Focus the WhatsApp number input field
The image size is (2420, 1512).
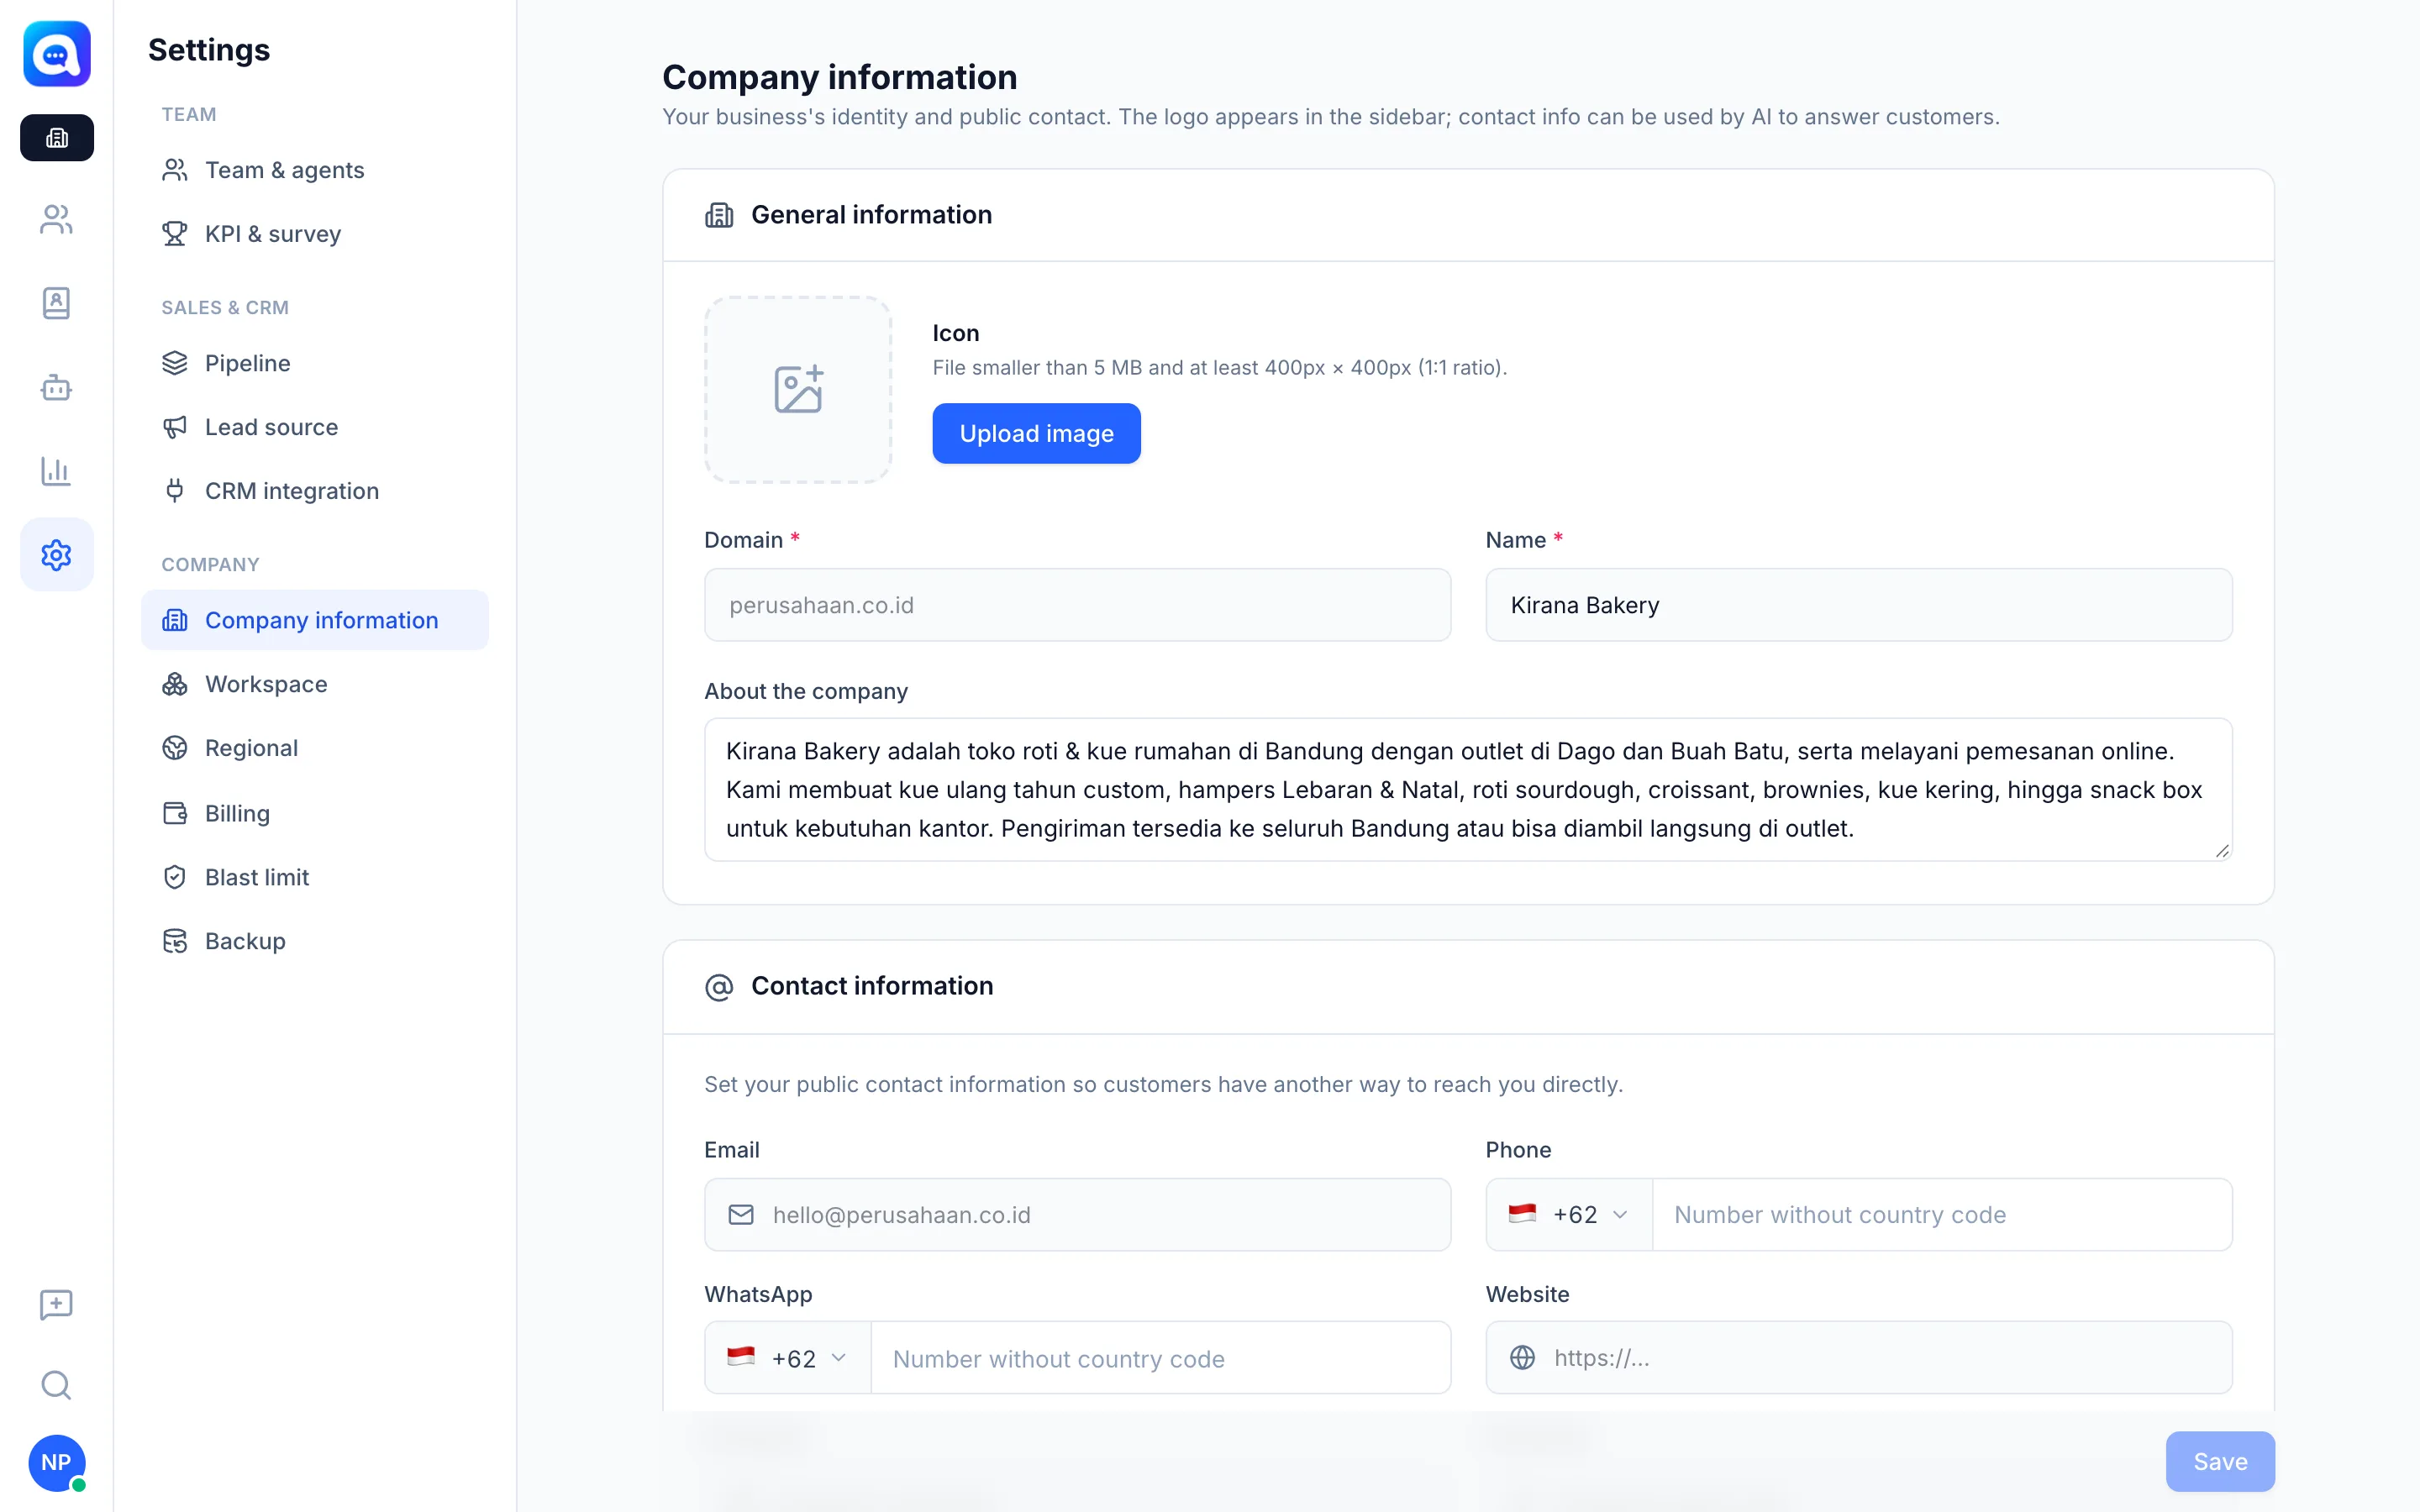point(1160,1358)
